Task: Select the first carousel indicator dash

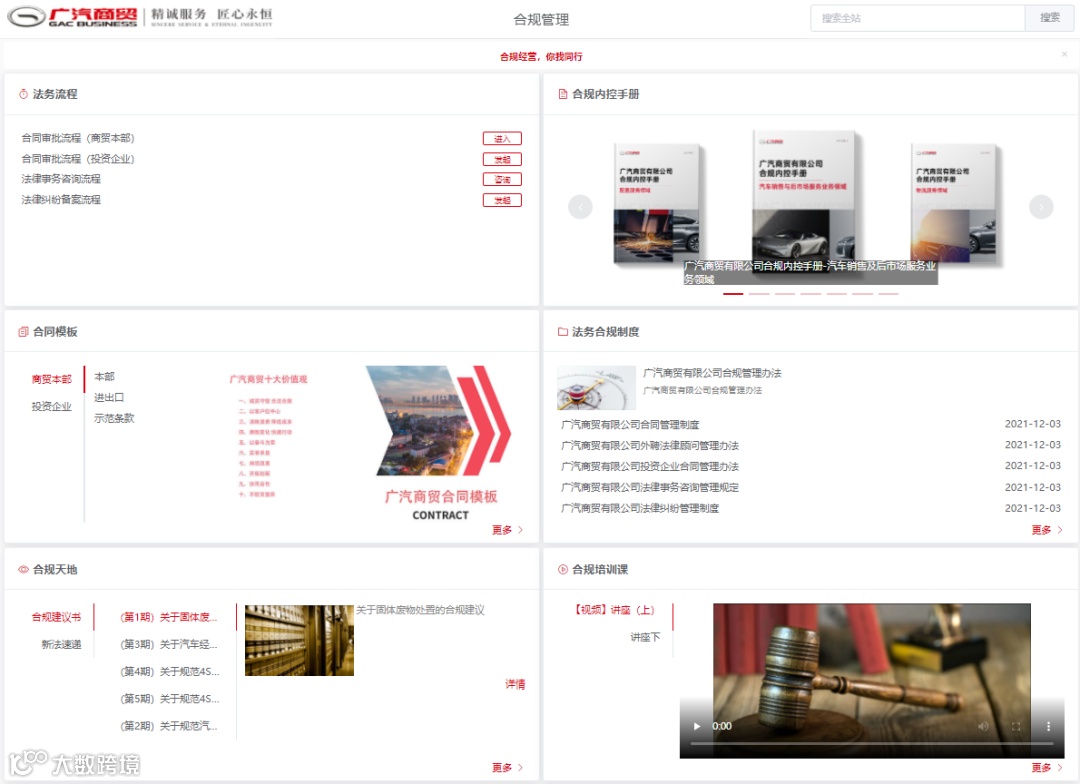Action: click(733, 294)
